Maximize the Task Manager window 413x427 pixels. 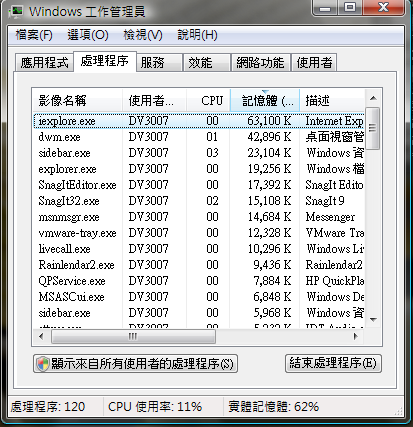click(350, 7)
